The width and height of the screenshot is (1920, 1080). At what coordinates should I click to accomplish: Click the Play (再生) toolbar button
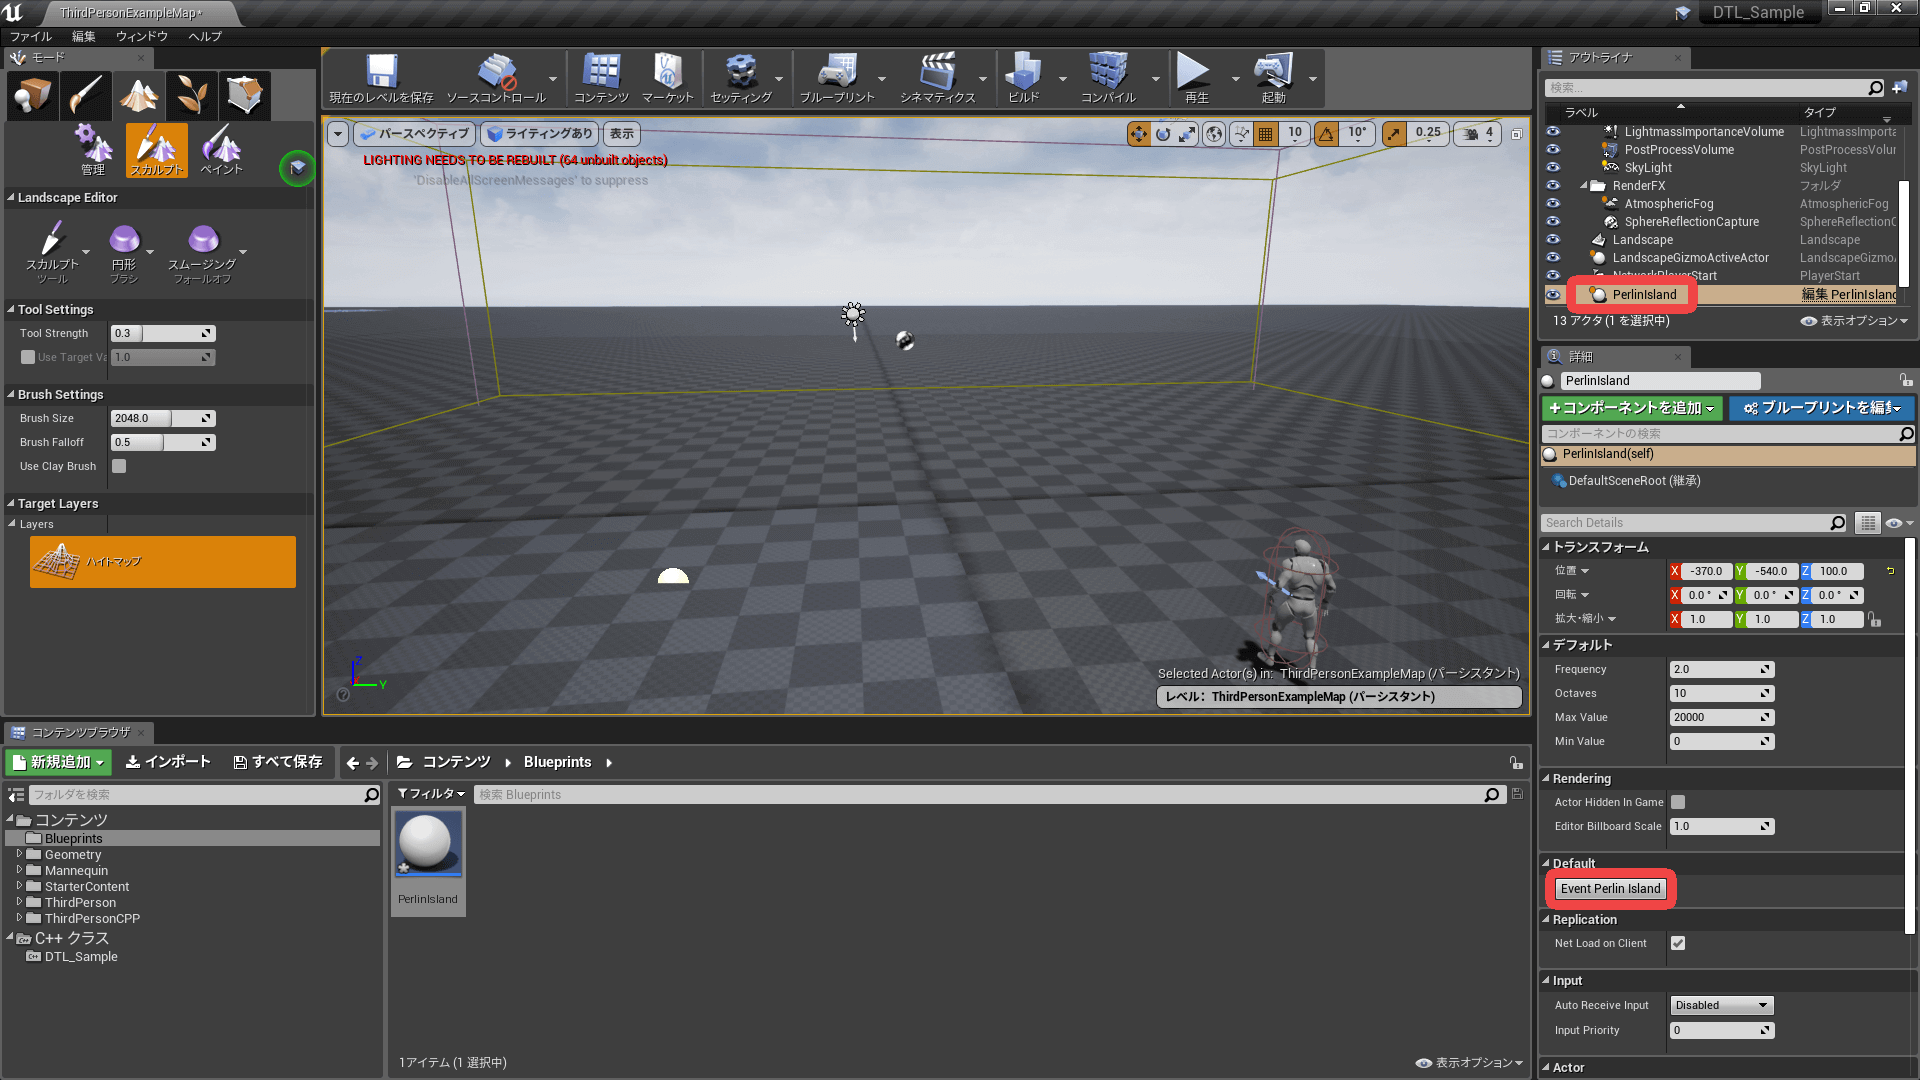point(1192,72)
